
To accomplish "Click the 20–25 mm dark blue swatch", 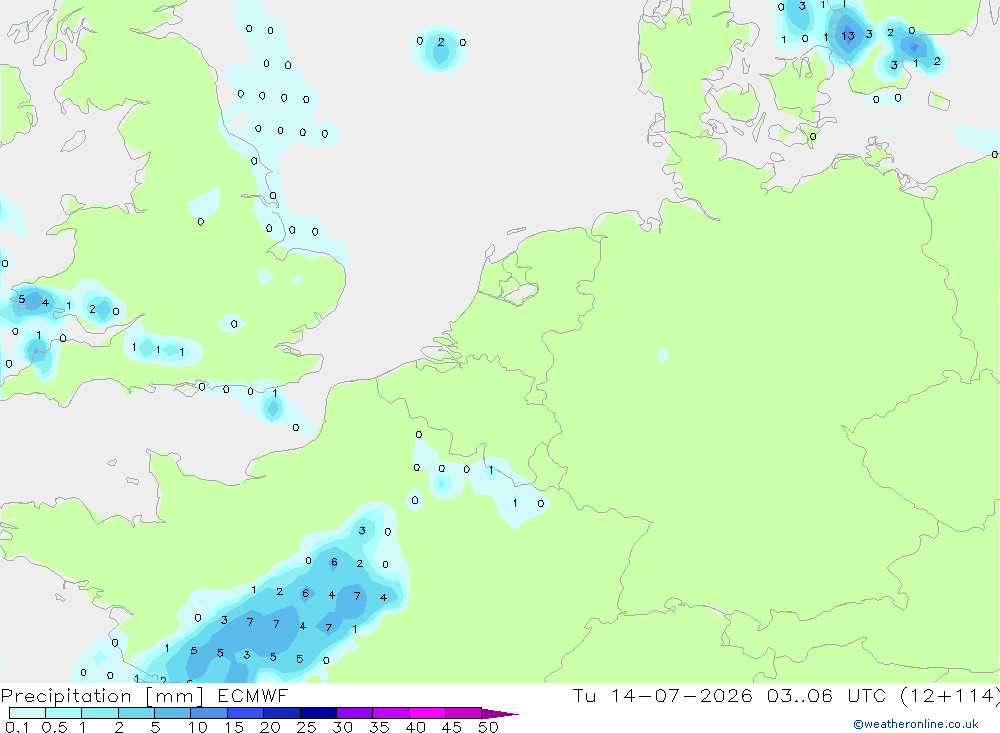I will pos(282,713).
